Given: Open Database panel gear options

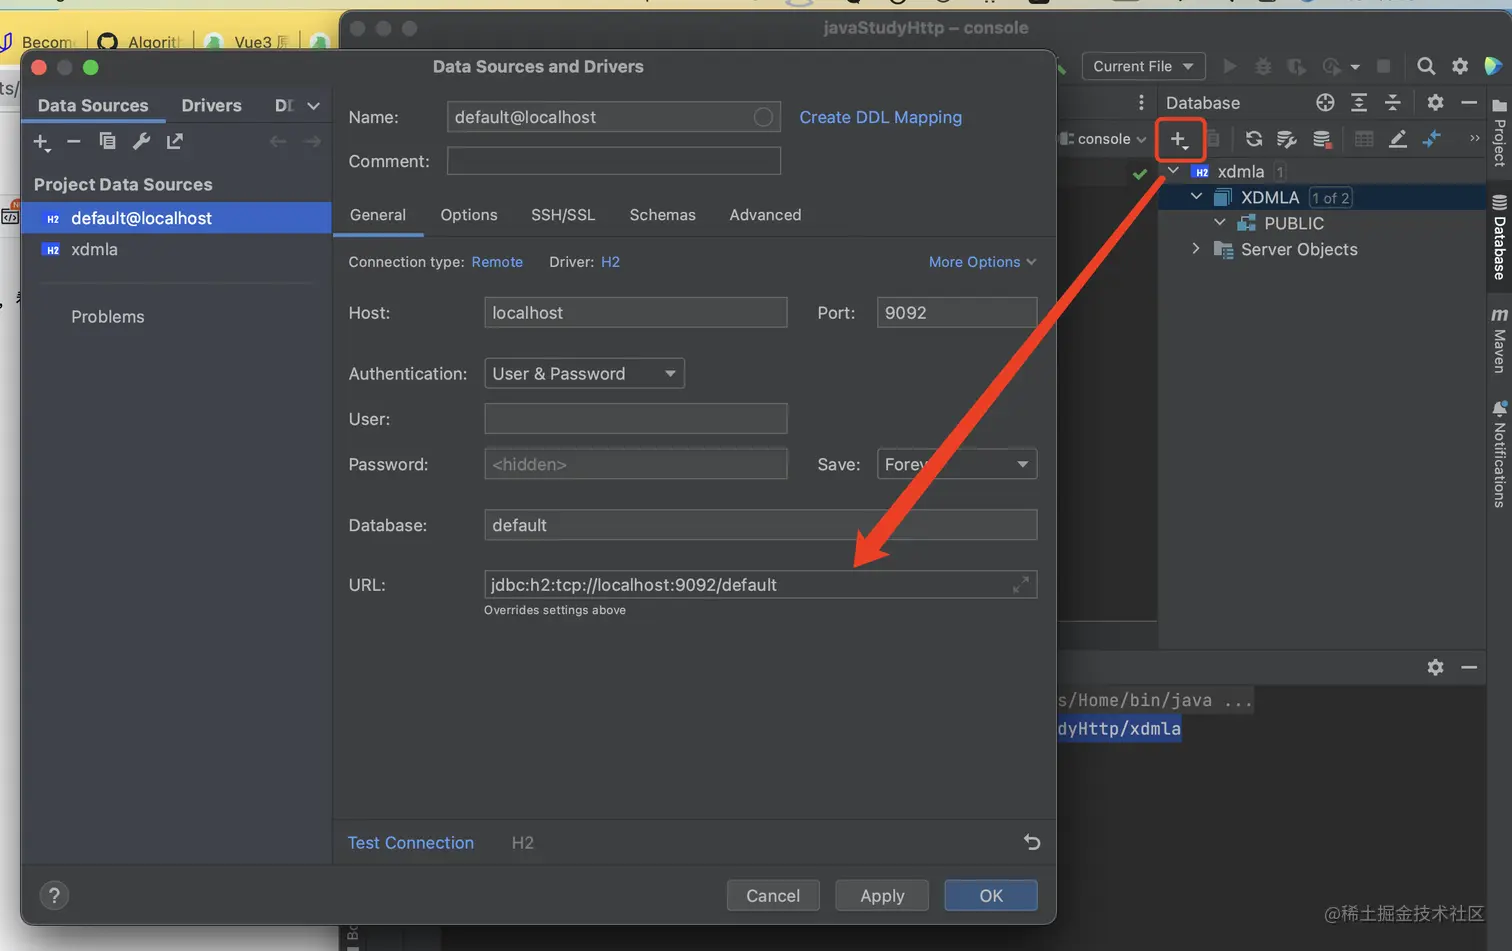Looking at the screenshot, I should click(1435, 102).
